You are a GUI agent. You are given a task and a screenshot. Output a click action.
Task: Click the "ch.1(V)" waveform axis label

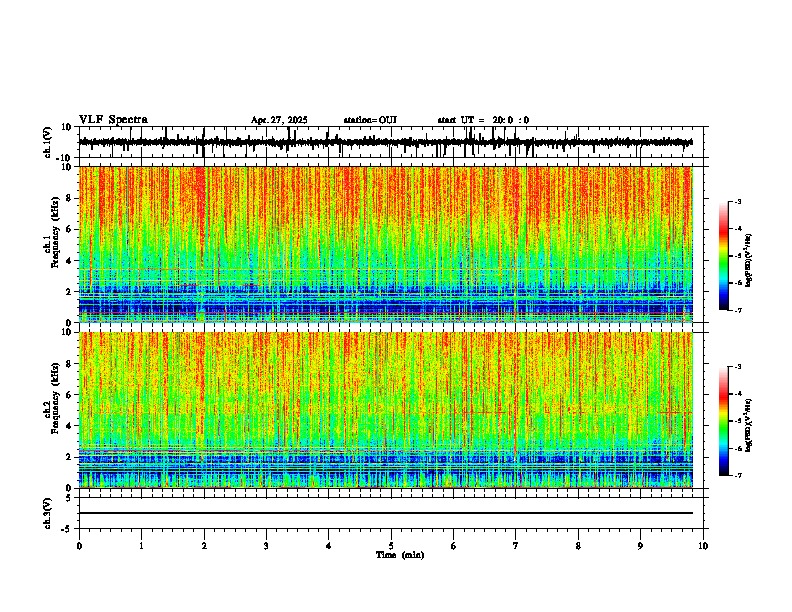coord(48,142)
